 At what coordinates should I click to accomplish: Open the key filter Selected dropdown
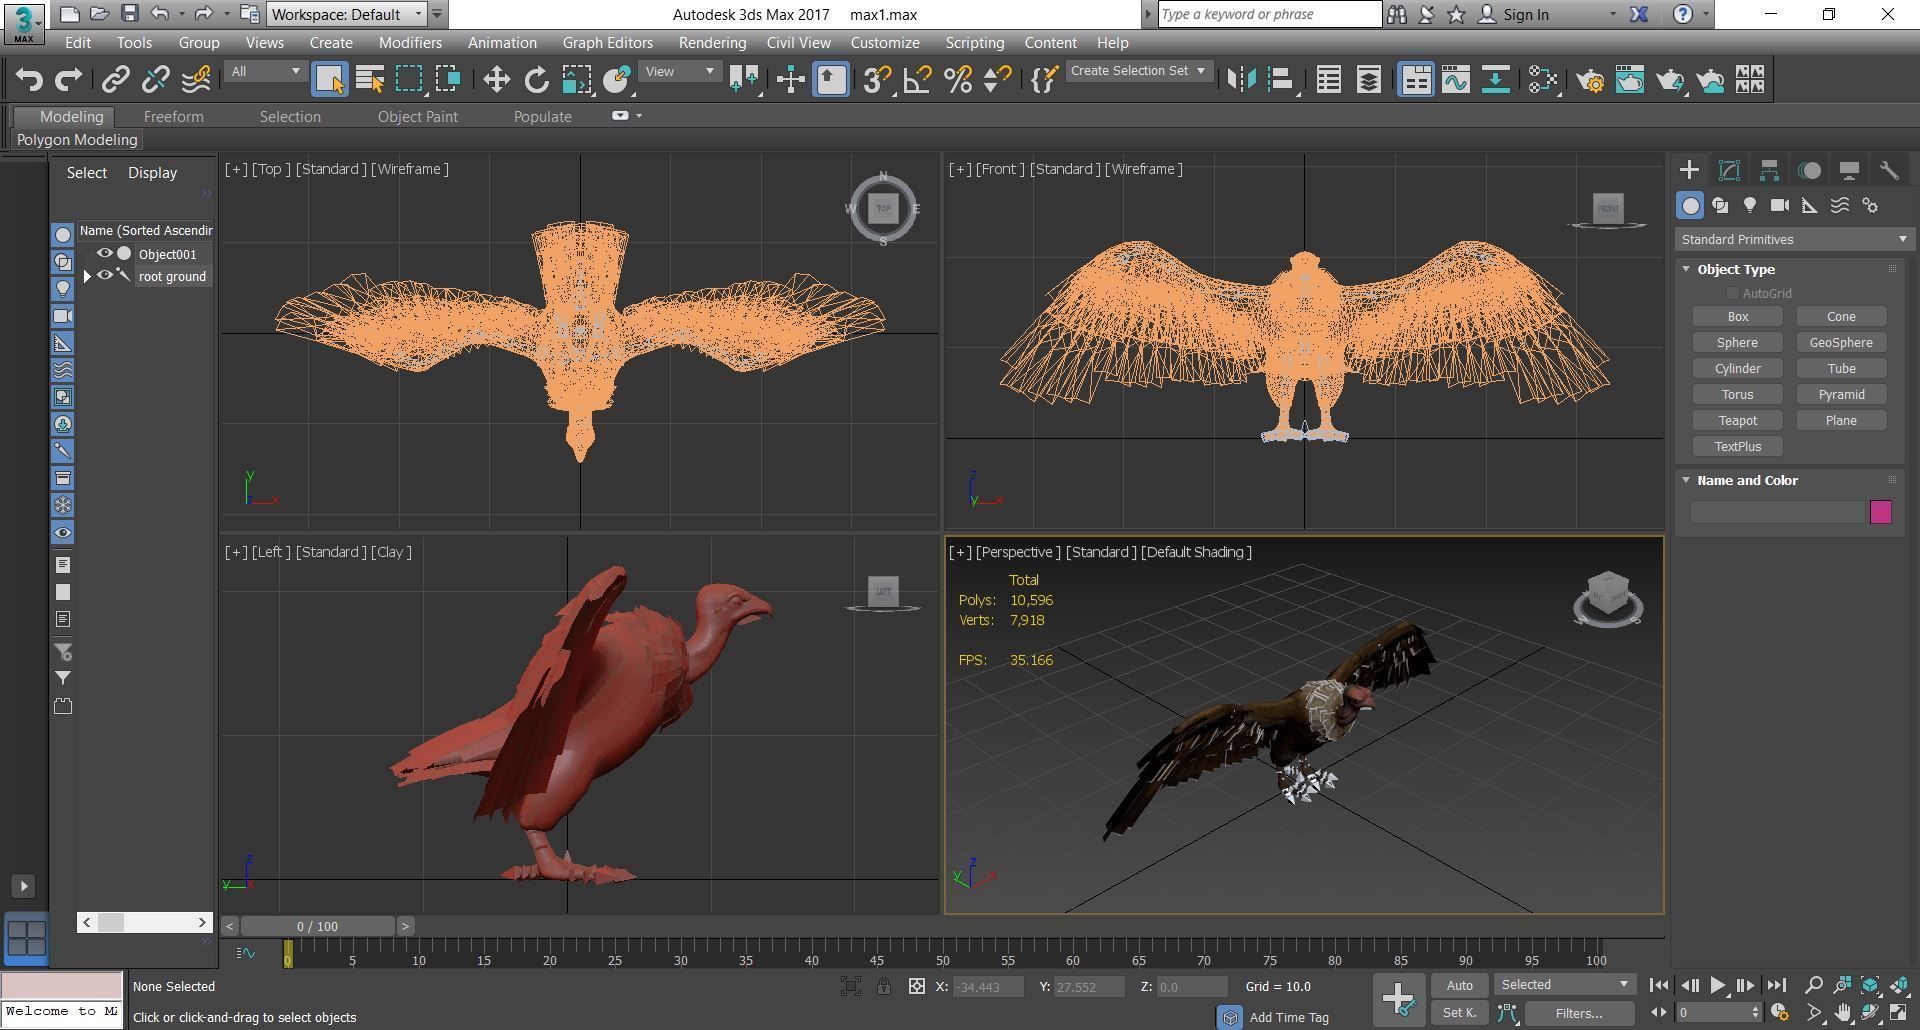[x=1564, y=985]
